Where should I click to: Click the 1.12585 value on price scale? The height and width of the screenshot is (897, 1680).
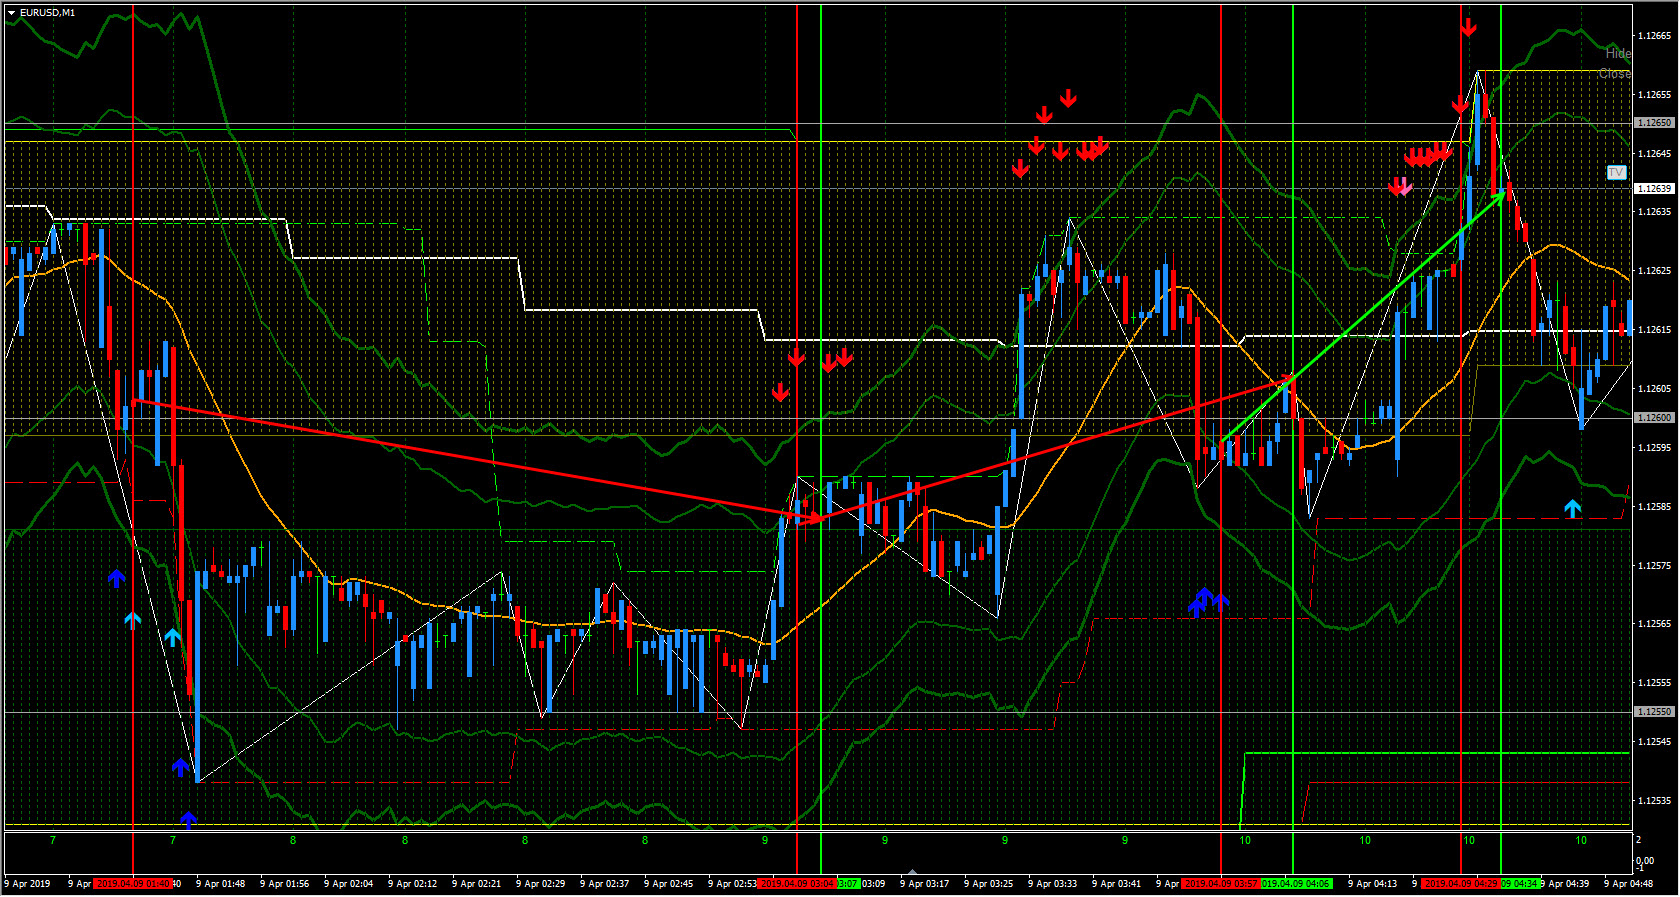[1654, 507]
